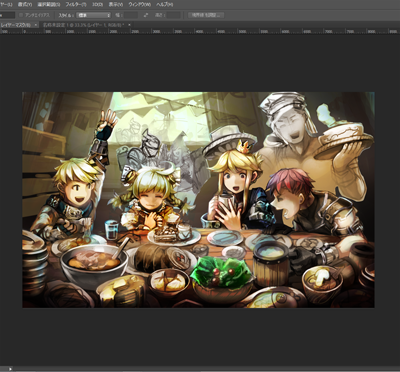Click the horizontal ruler above the canvas
400x372 pixels.
click(x=200, y=31)
